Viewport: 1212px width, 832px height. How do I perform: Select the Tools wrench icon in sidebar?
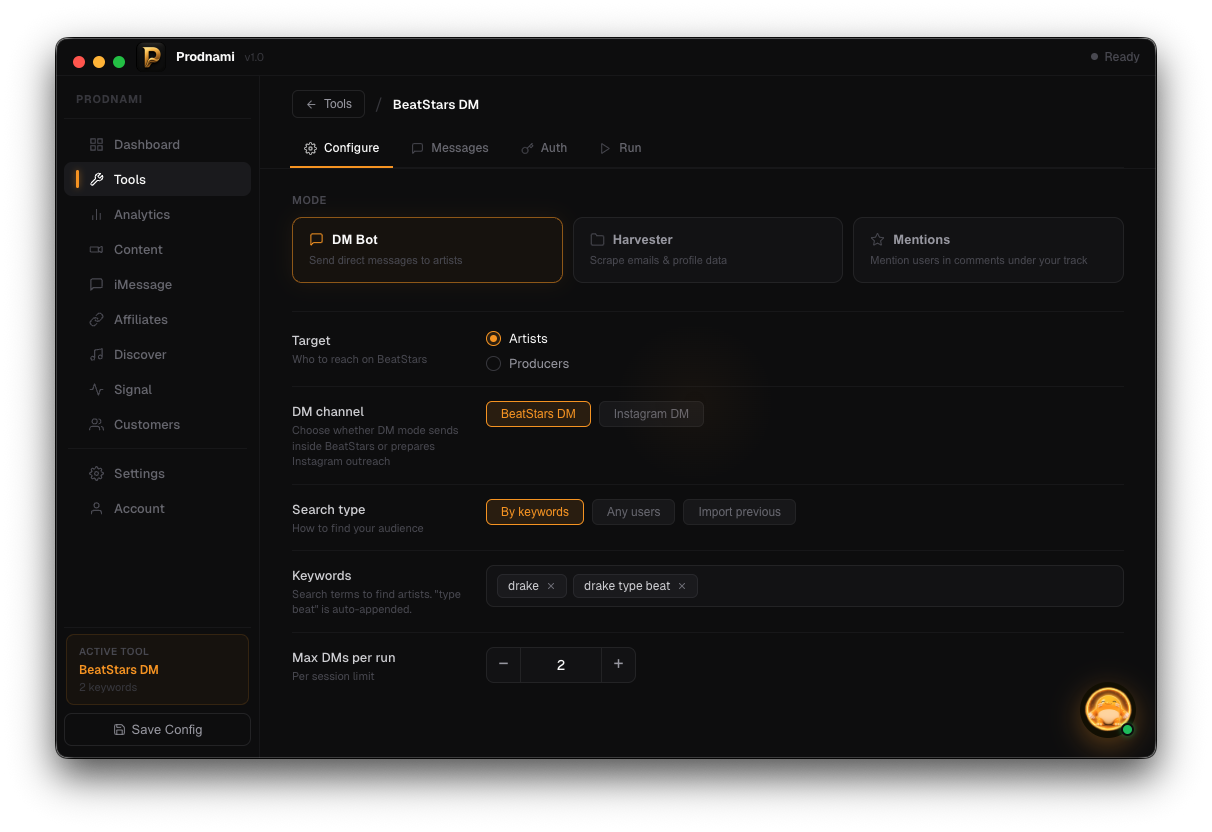click(x=96, y=180)
